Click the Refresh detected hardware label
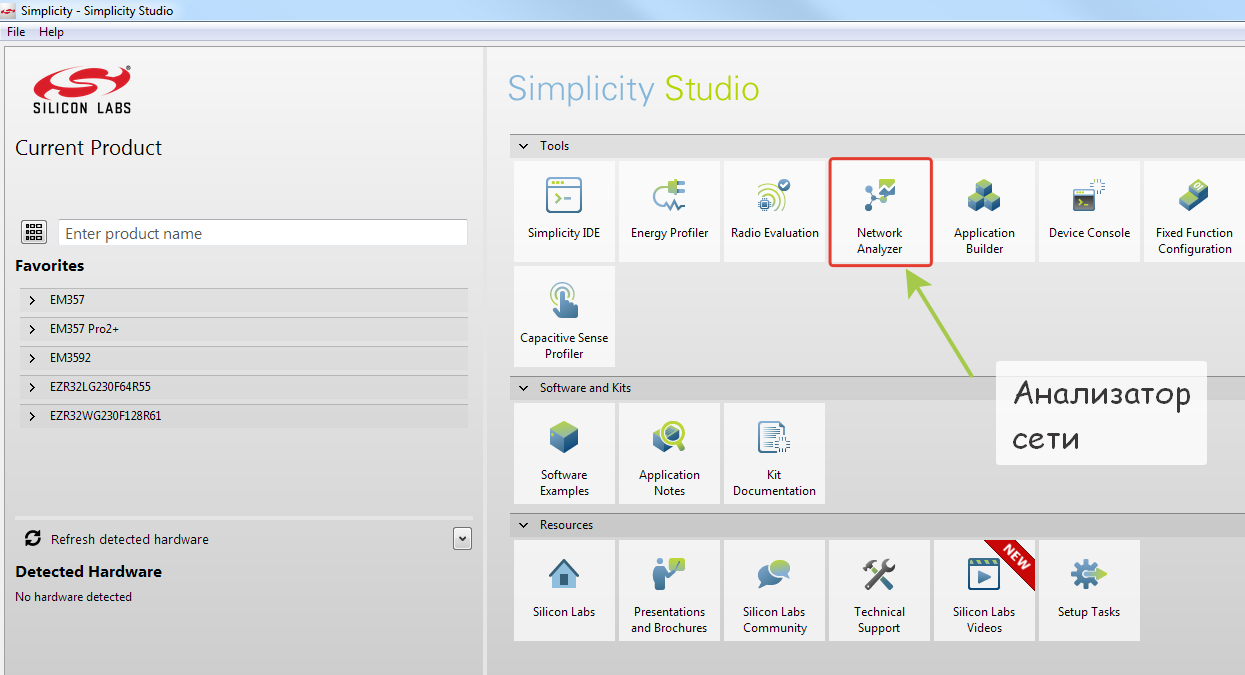 click(130, 539)
